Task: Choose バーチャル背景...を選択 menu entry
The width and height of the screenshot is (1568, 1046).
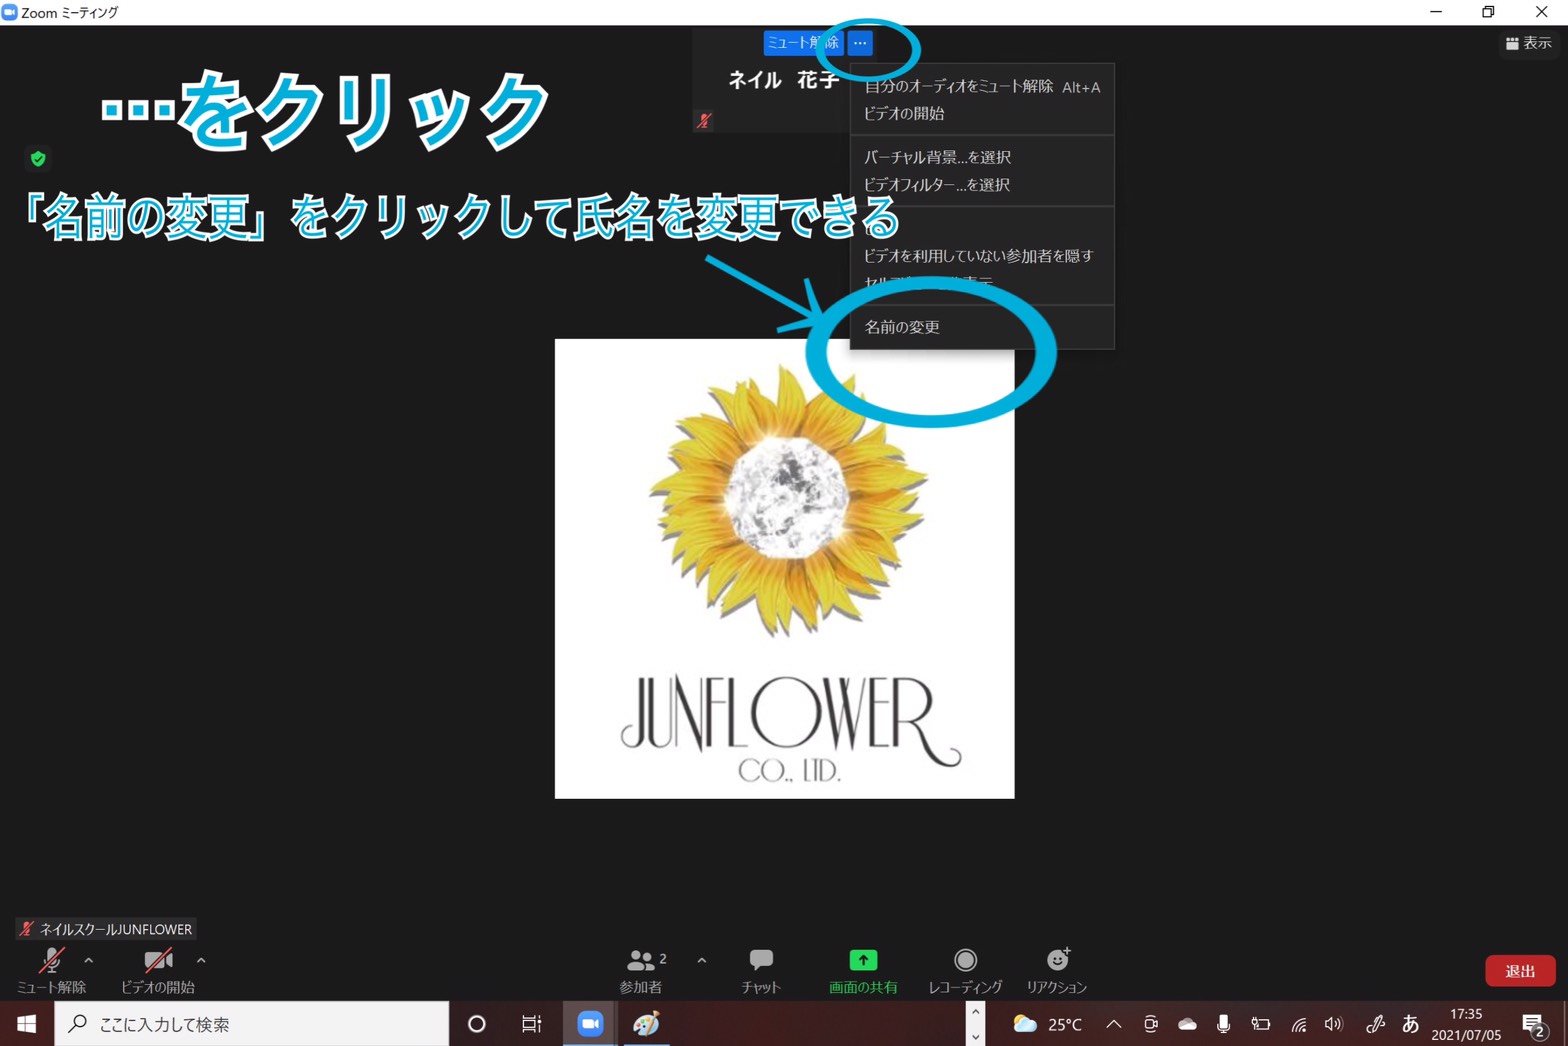Action: click(937, 157)
